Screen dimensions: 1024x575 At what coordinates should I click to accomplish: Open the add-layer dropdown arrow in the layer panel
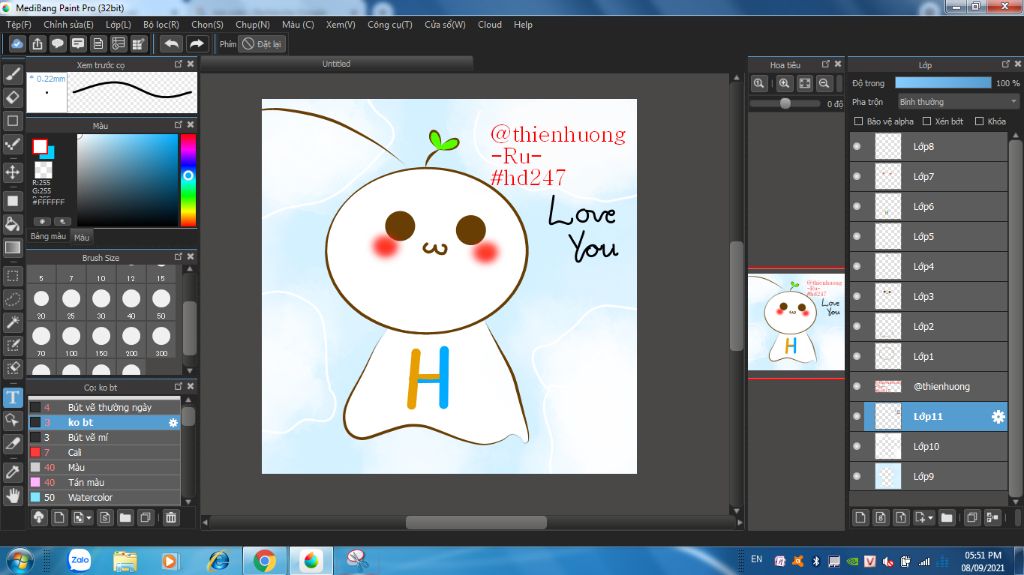930,518
